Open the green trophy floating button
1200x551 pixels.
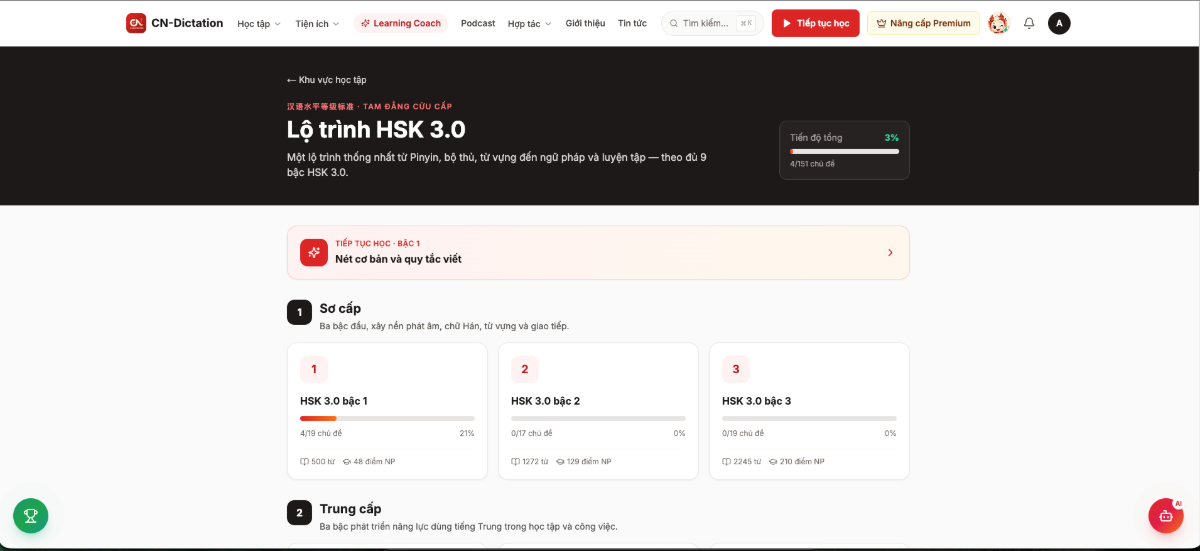[x=31, y=516]
